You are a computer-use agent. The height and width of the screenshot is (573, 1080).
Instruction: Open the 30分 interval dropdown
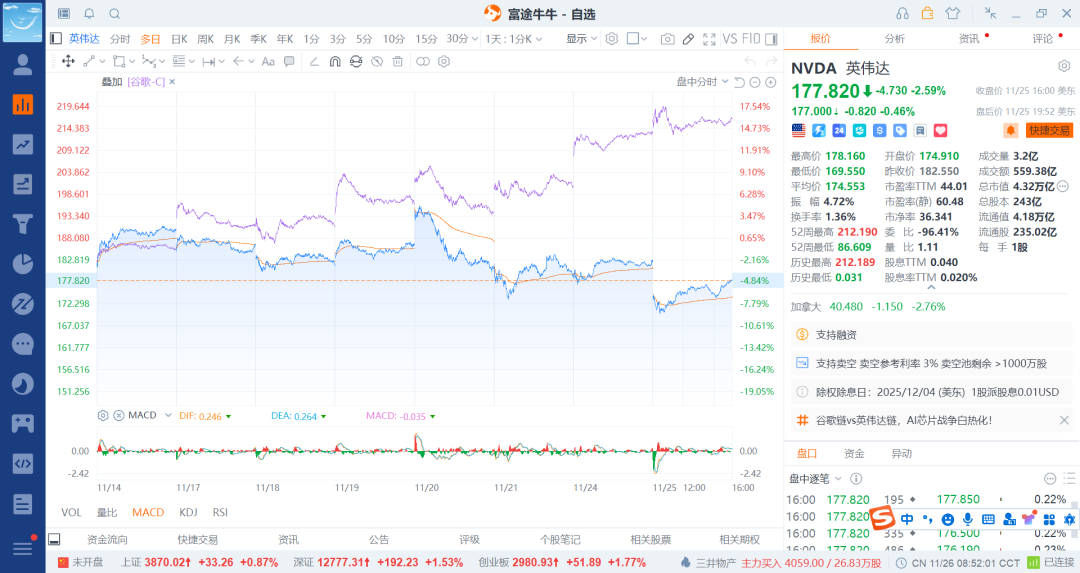pyautogui.click(x=461, y=39)
